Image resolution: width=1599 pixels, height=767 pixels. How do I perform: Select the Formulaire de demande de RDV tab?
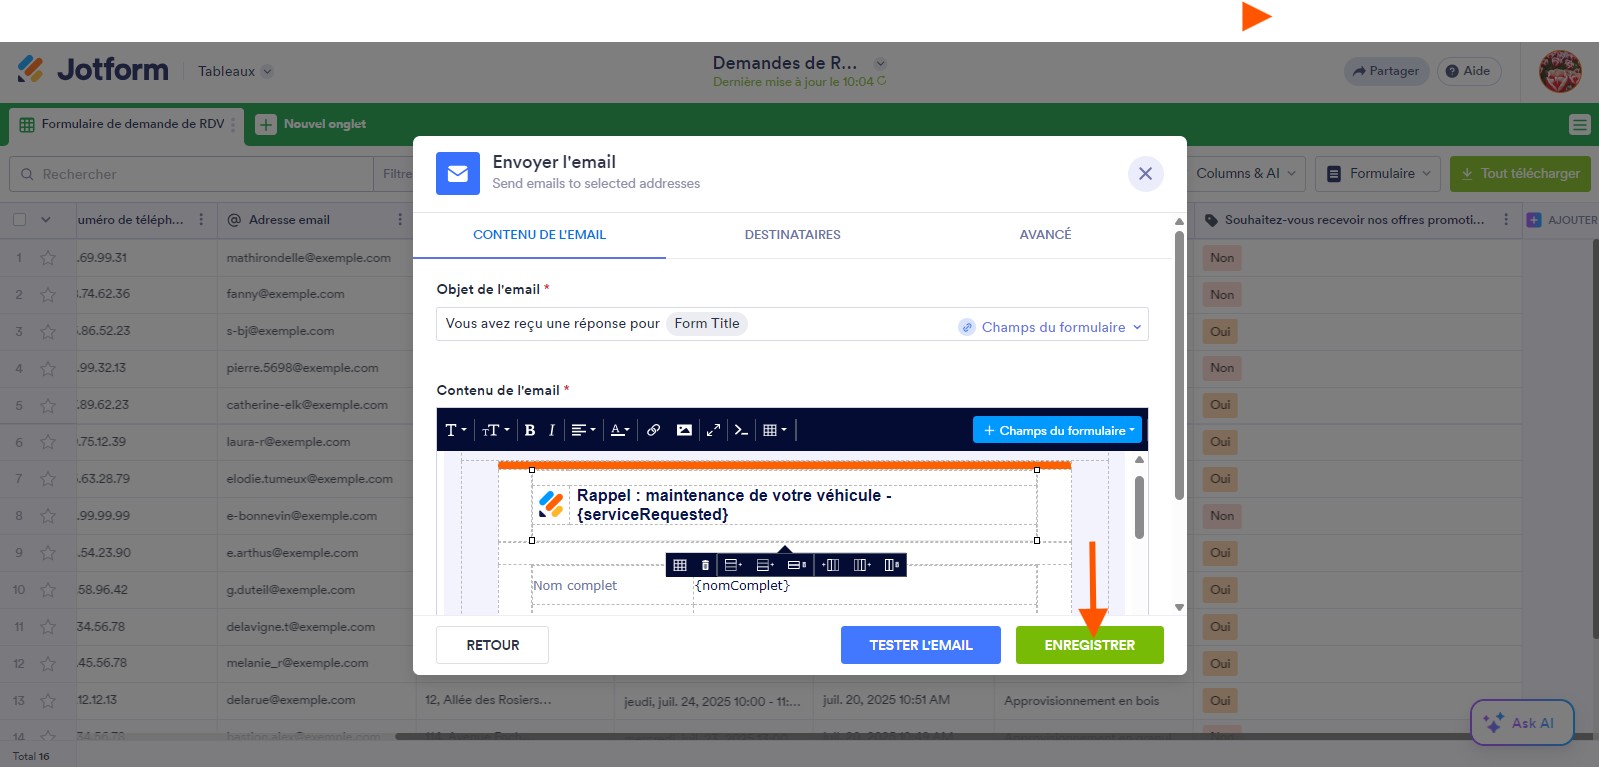pyautogui.click(x=125, y=124)
